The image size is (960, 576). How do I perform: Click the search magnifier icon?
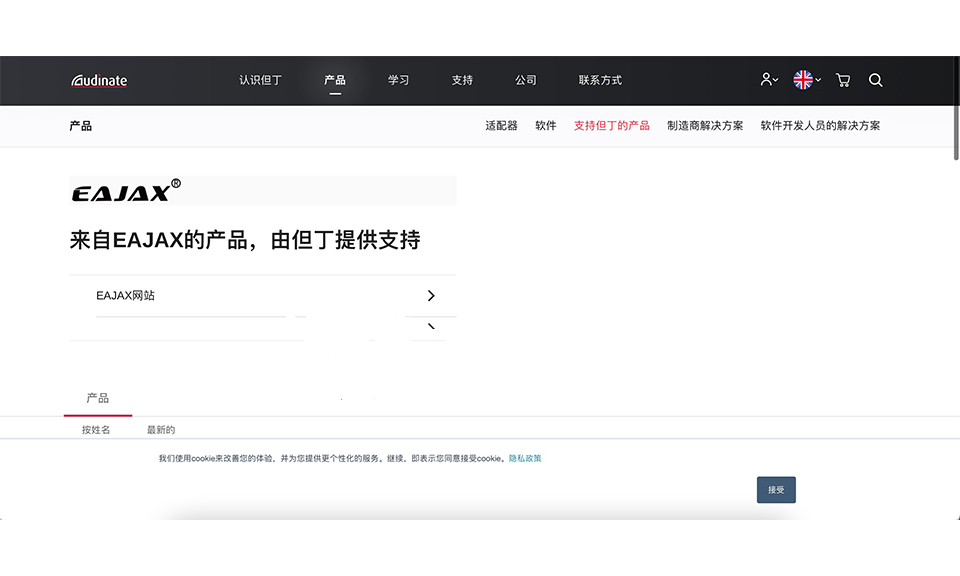tap(875, 80)
